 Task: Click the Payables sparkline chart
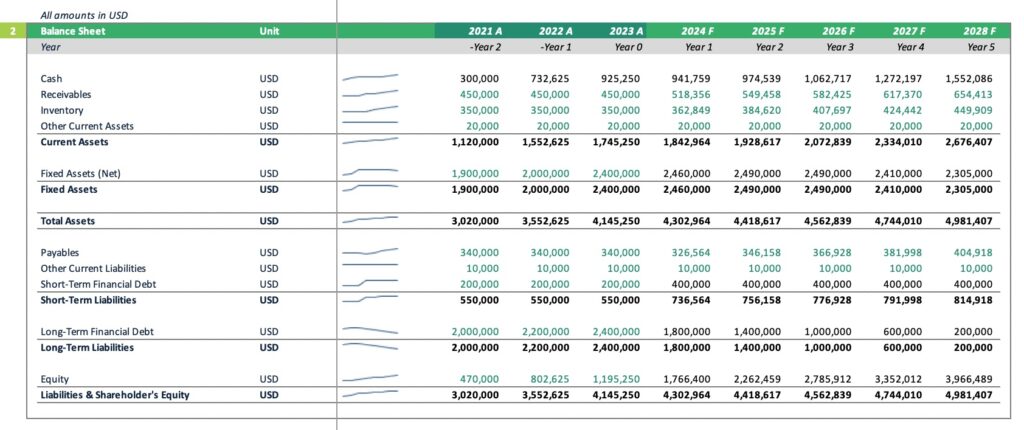point(370,252)
